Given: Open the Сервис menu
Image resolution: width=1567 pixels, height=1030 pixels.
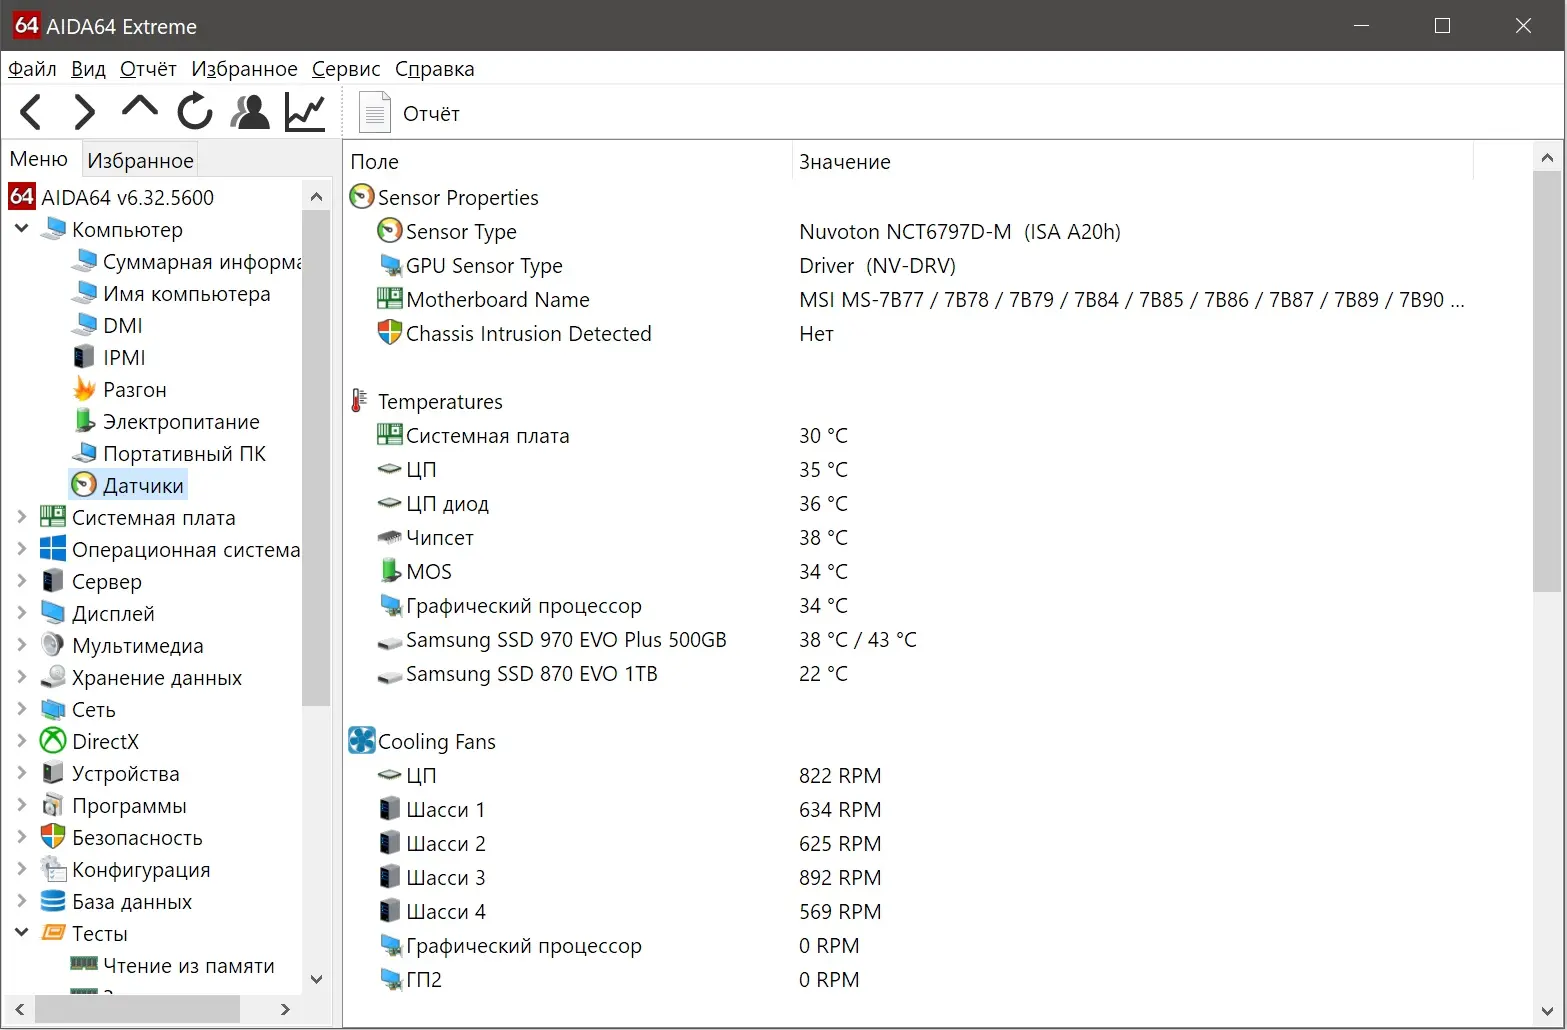Looking at the screenshot, I should (x=346, y=69).
